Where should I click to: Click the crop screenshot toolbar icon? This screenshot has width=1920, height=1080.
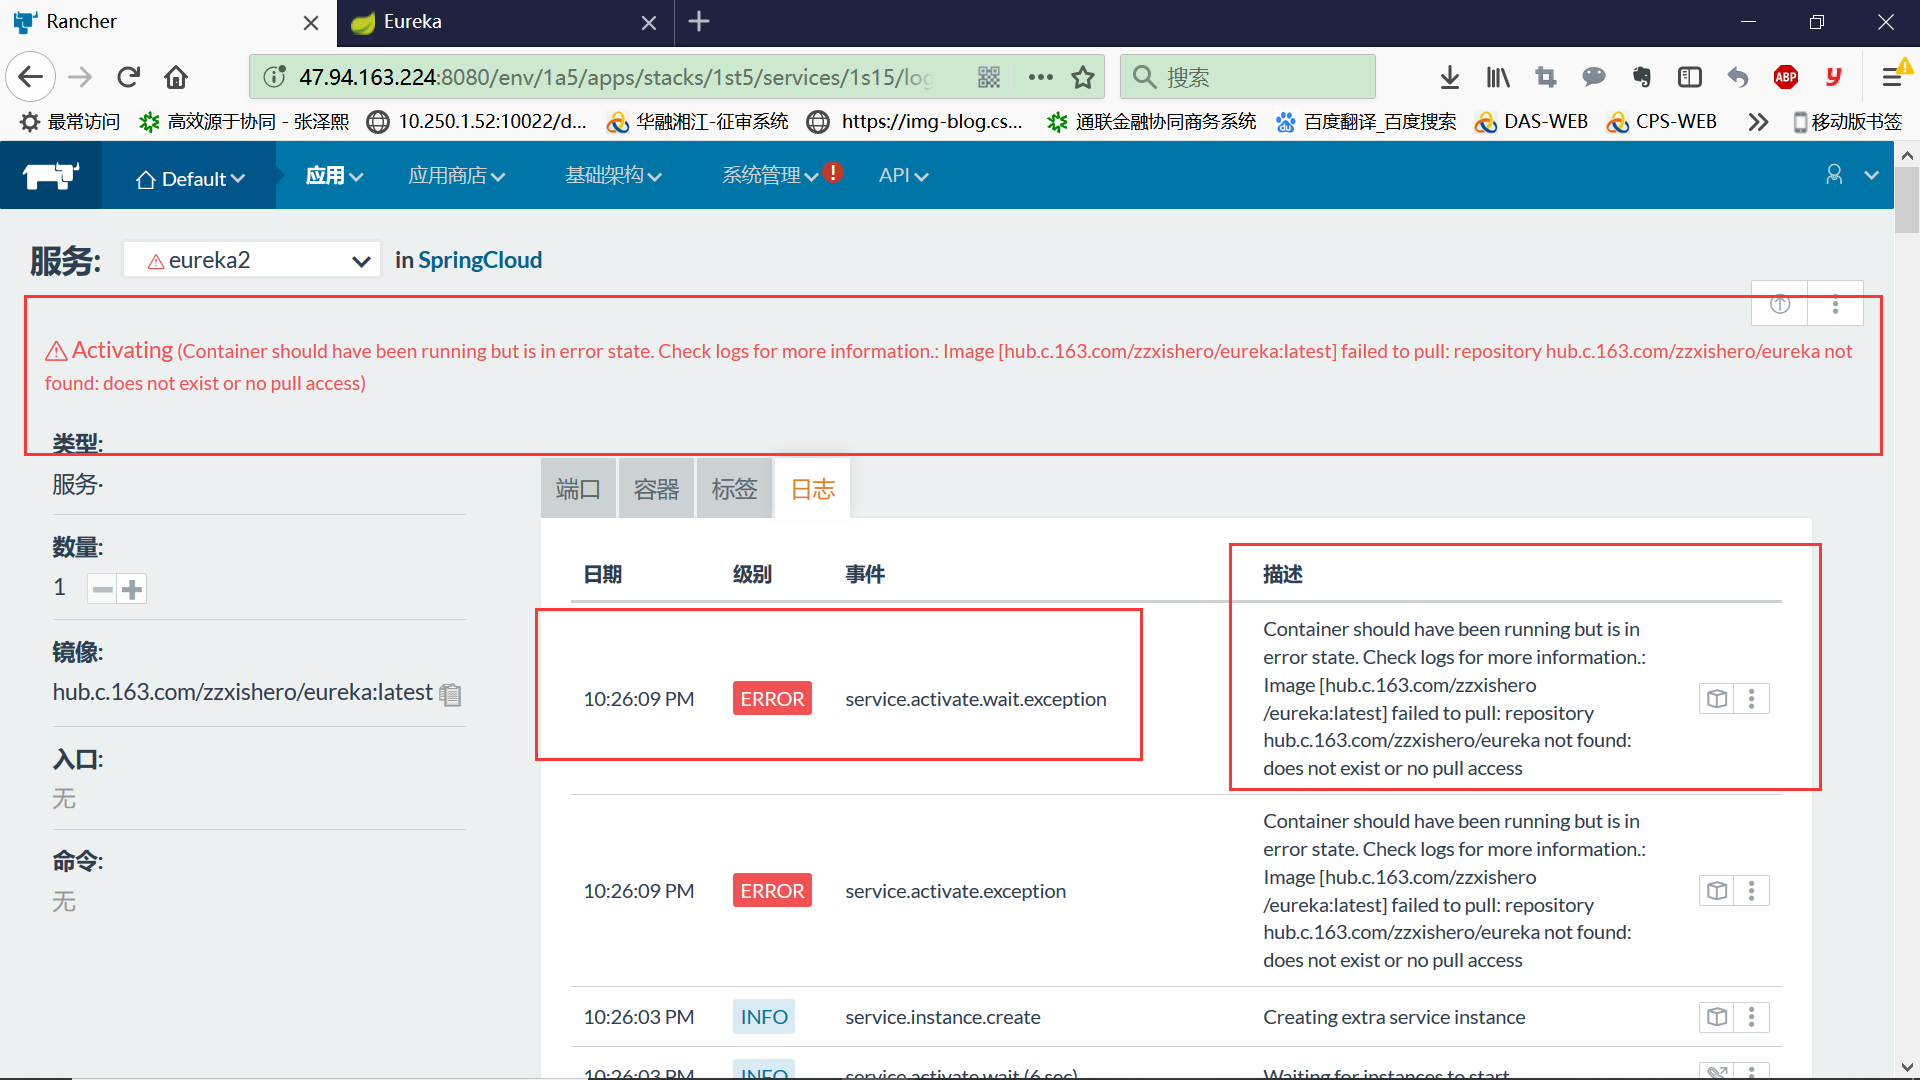tap(1546, 77)
